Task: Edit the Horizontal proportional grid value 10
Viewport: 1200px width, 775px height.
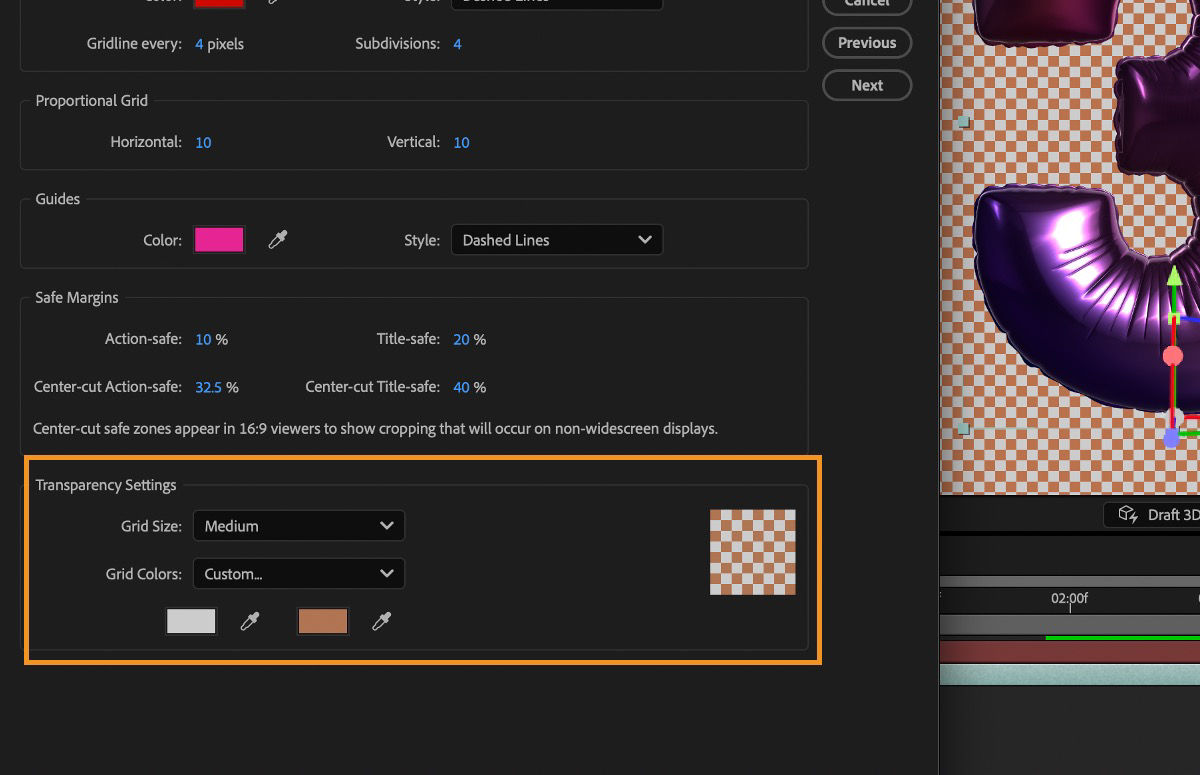Action: [x=203, y=142]
